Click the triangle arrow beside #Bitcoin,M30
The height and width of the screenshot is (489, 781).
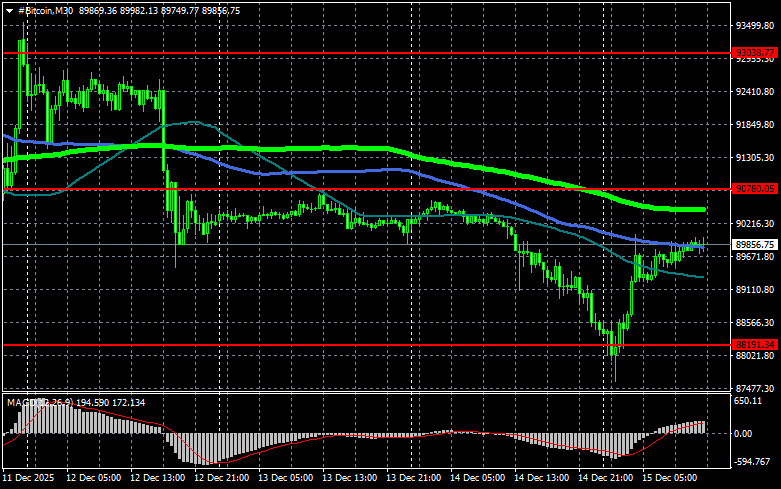tap(9, 10)
